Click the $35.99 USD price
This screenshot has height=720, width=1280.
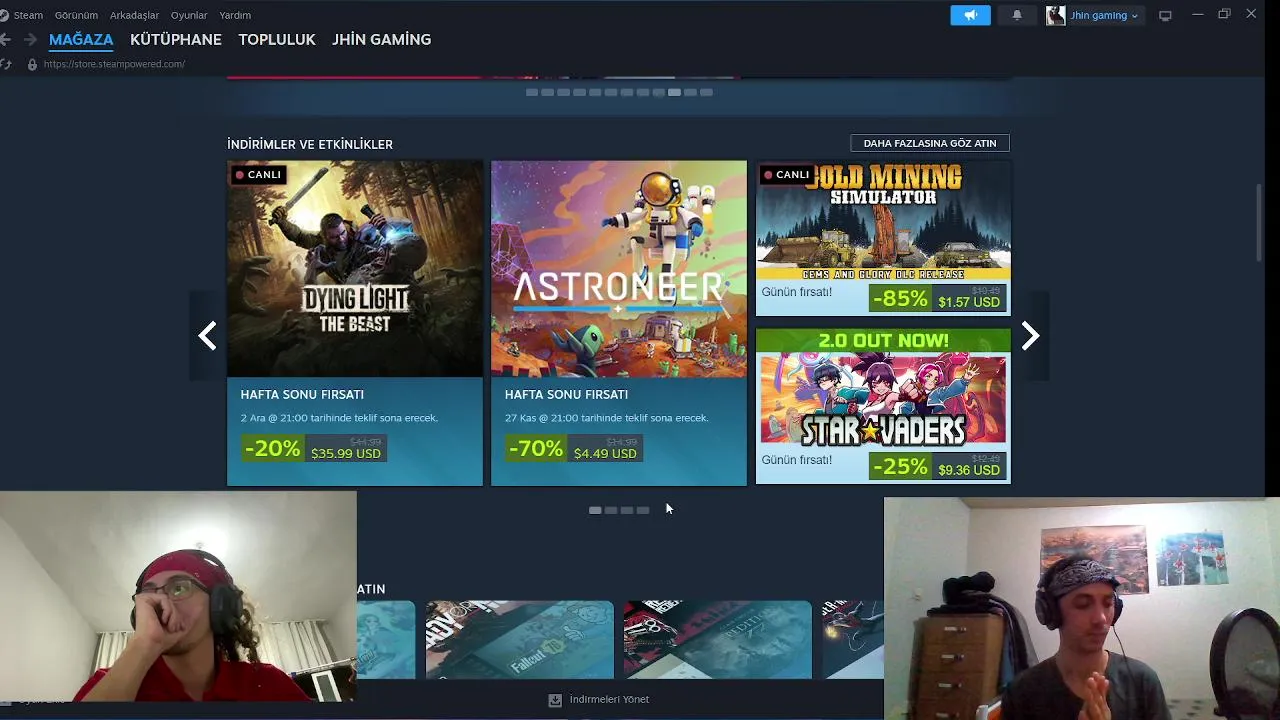tap(346, 453)
